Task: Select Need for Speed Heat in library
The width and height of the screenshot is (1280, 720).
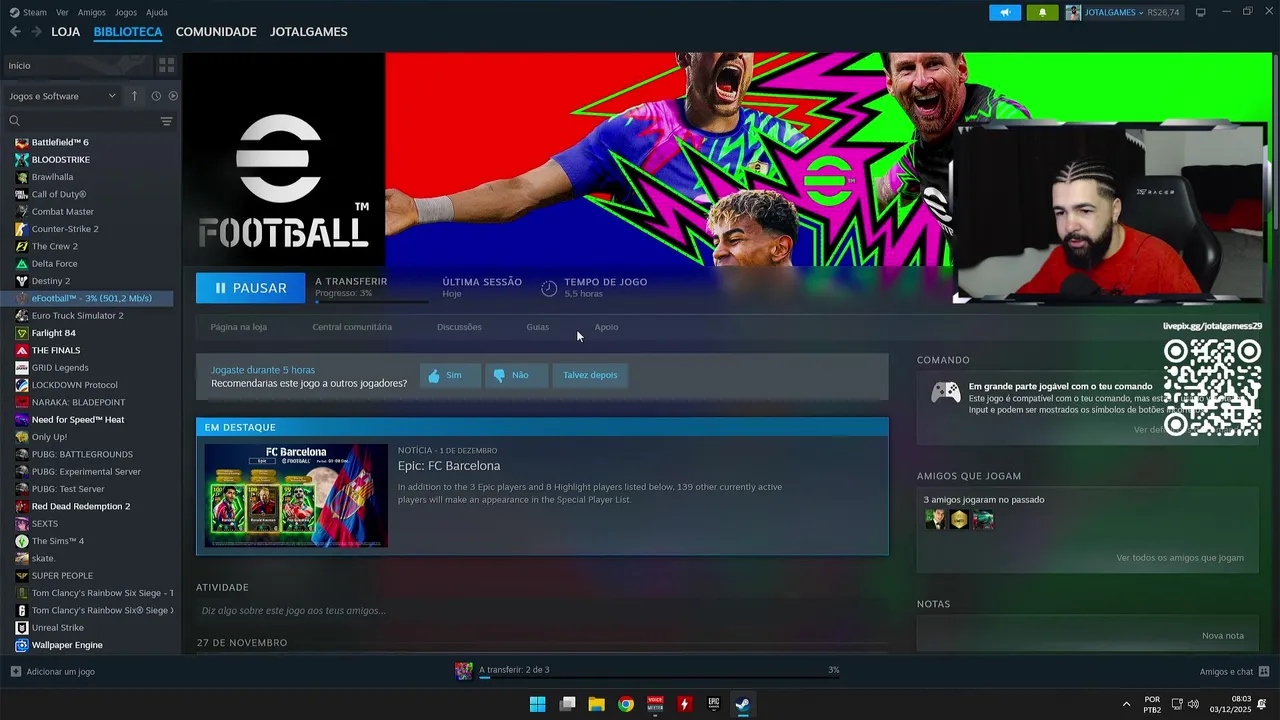Action: 78,420
